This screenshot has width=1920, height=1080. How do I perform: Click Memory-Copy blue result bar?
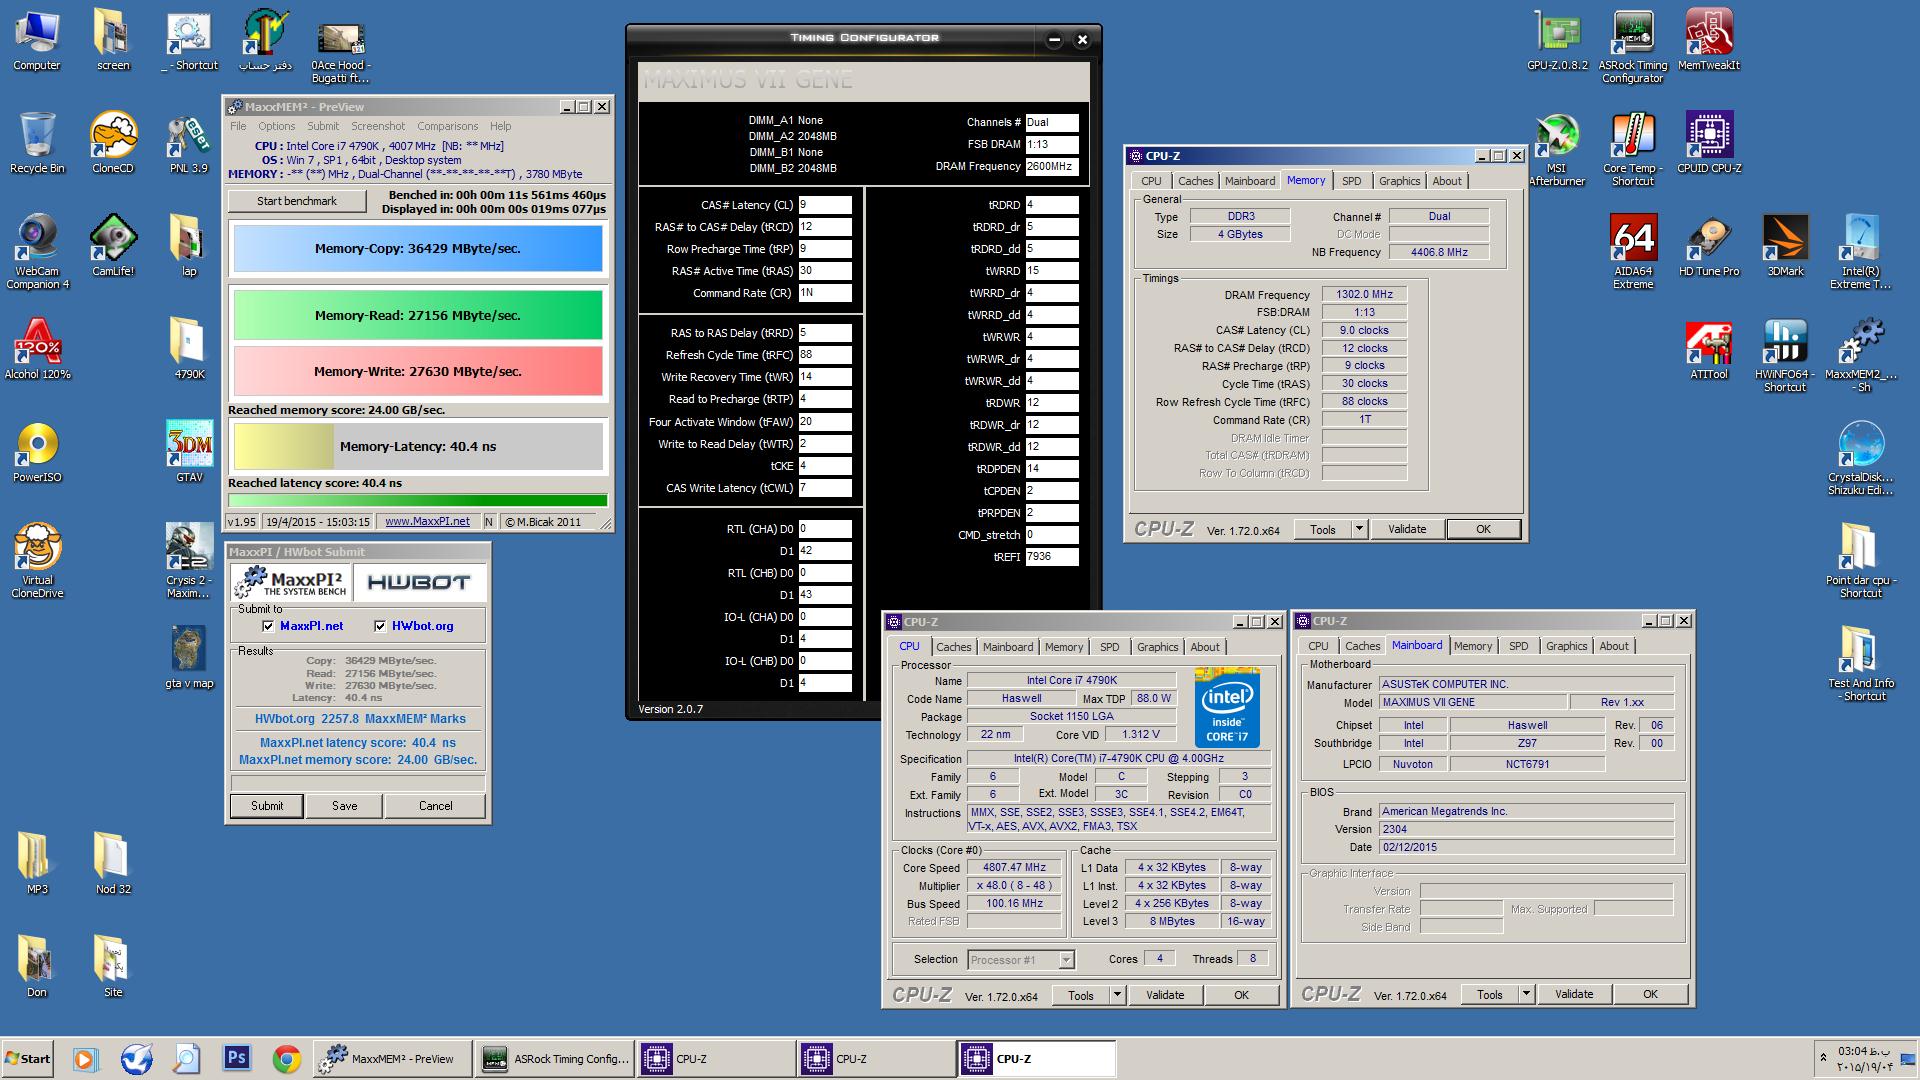pyautogui.click(x=418, y=249)
